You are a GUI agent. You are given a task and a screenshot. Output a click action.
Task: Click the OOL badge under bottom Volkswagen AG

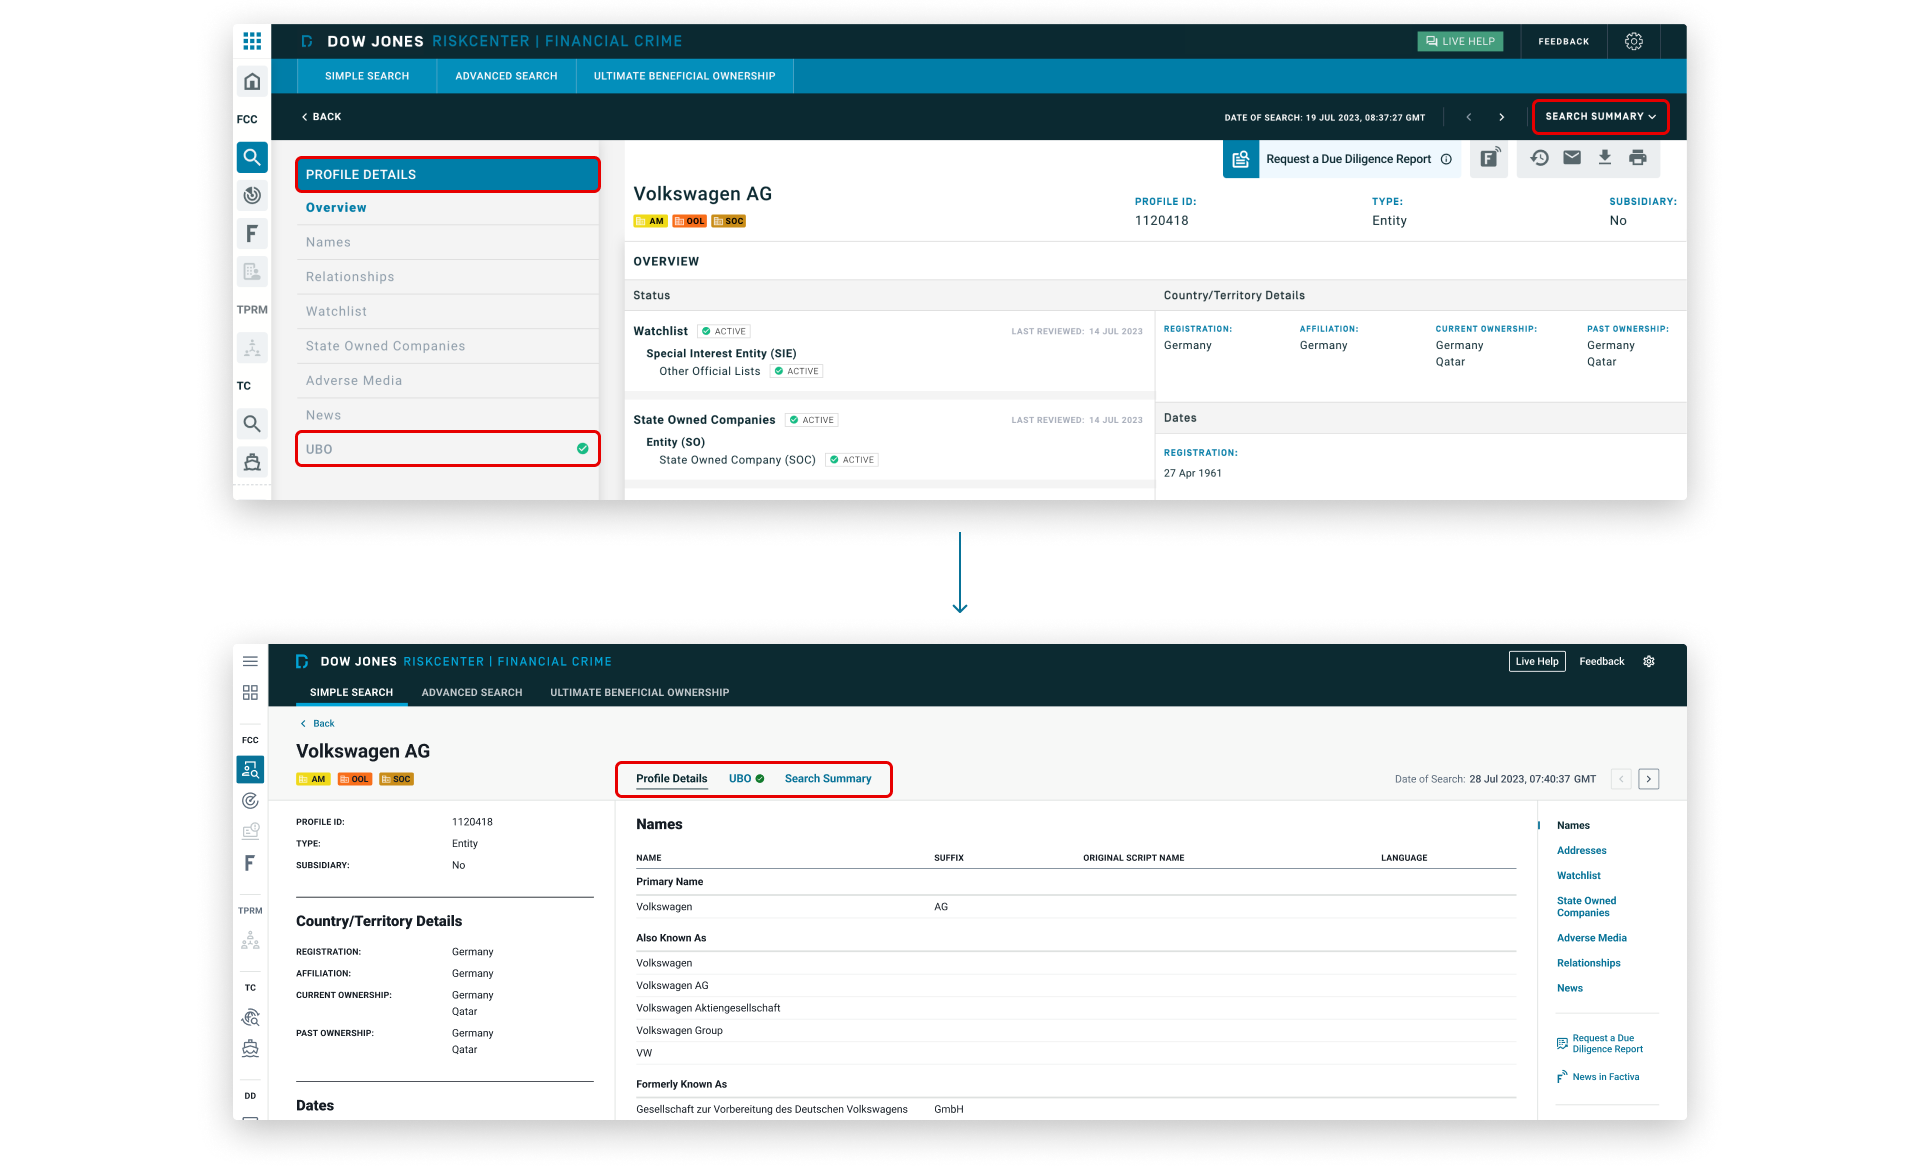[354, 779]
